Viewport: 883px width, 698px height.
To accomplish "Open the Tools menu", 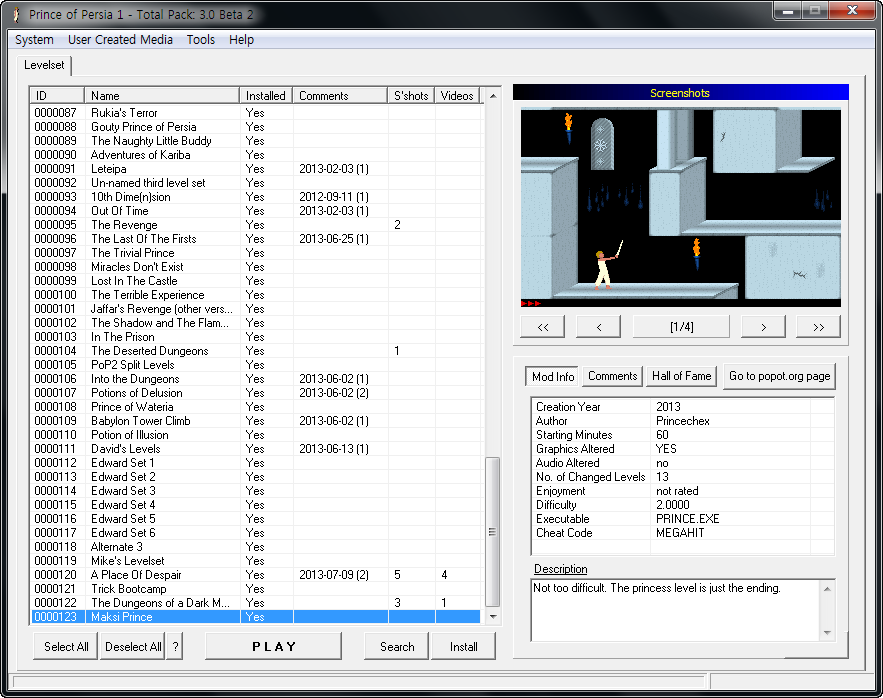I will (200, 40).
